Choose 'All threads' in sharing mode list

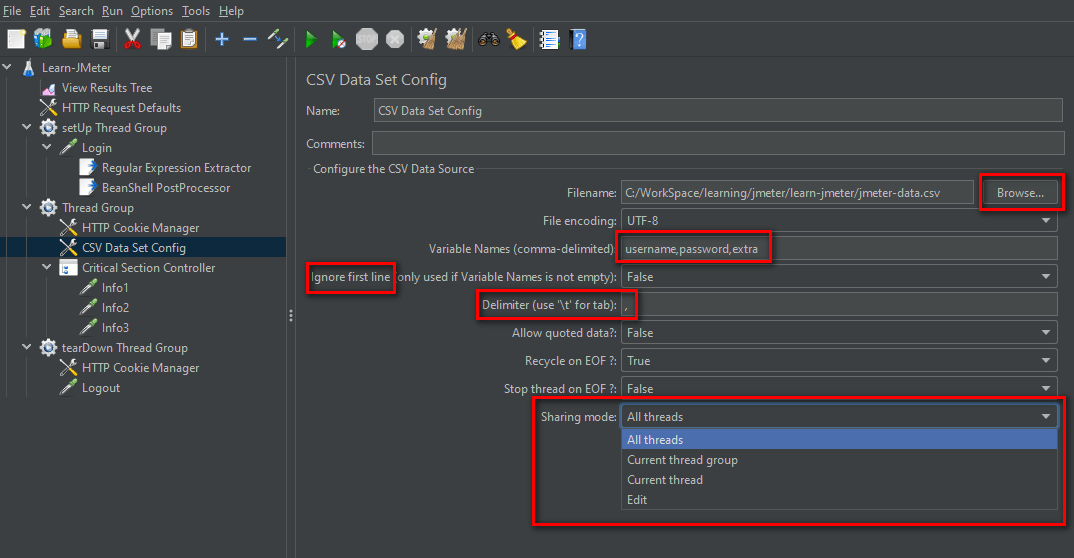click(x=839, y=440)
